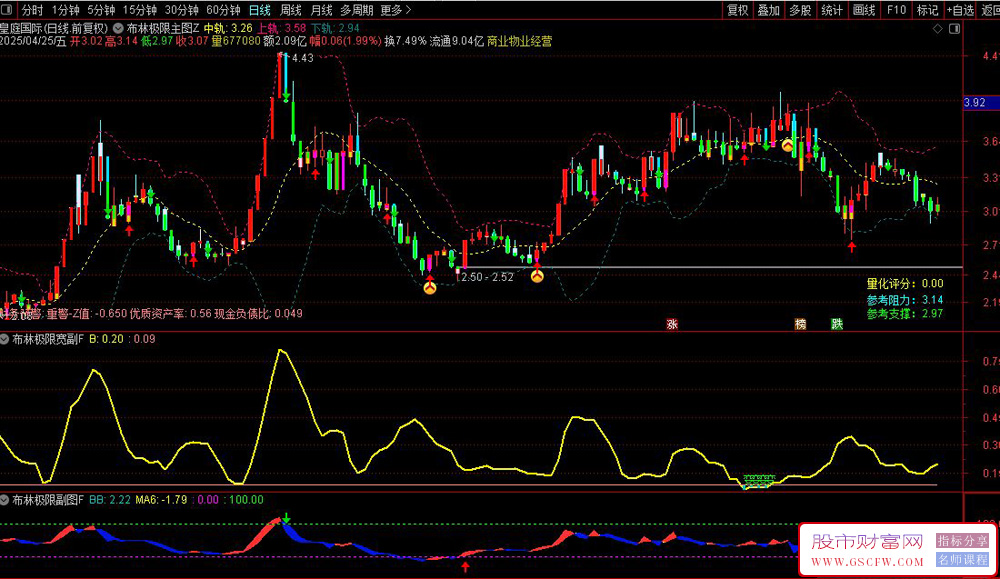Open the 多股 multi-stock view

tap(800, 10)
